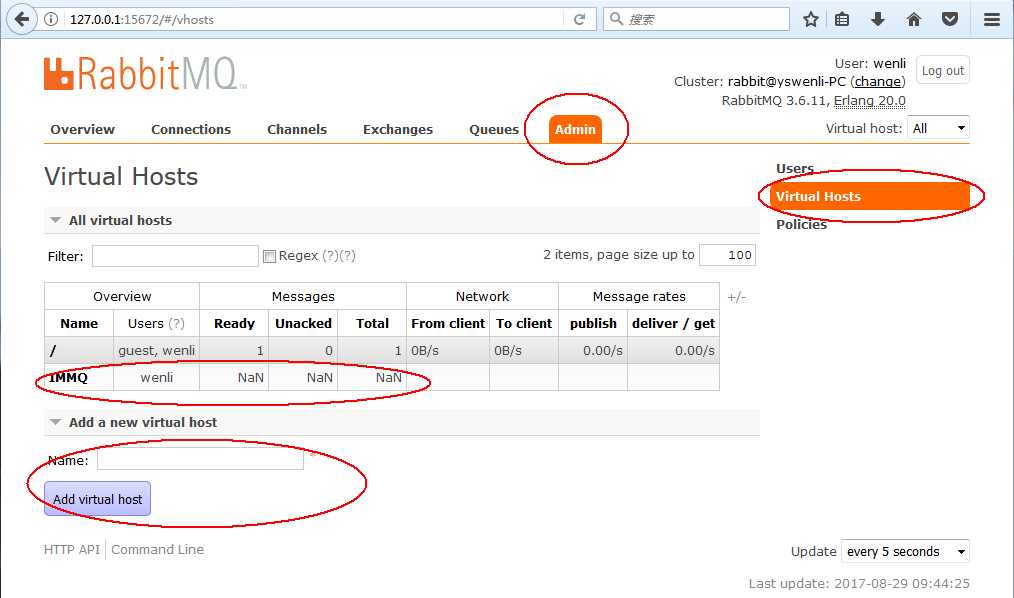Click the Total column header
The height and width of the screenshot is (598, 1014).
tap(372, 323)
